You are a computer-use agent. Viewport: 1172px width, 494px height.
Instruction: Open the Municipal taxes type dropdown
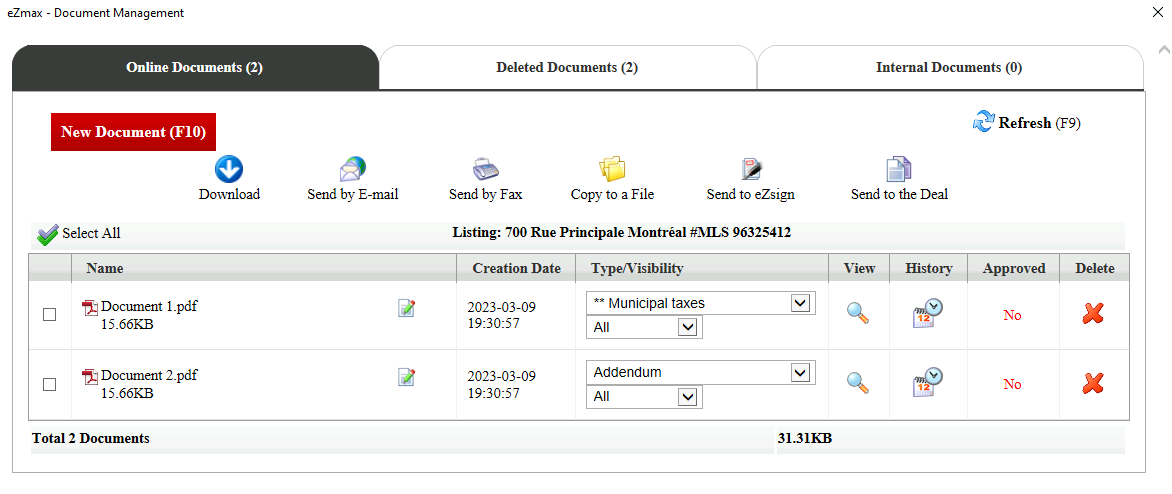coord(700,303)
